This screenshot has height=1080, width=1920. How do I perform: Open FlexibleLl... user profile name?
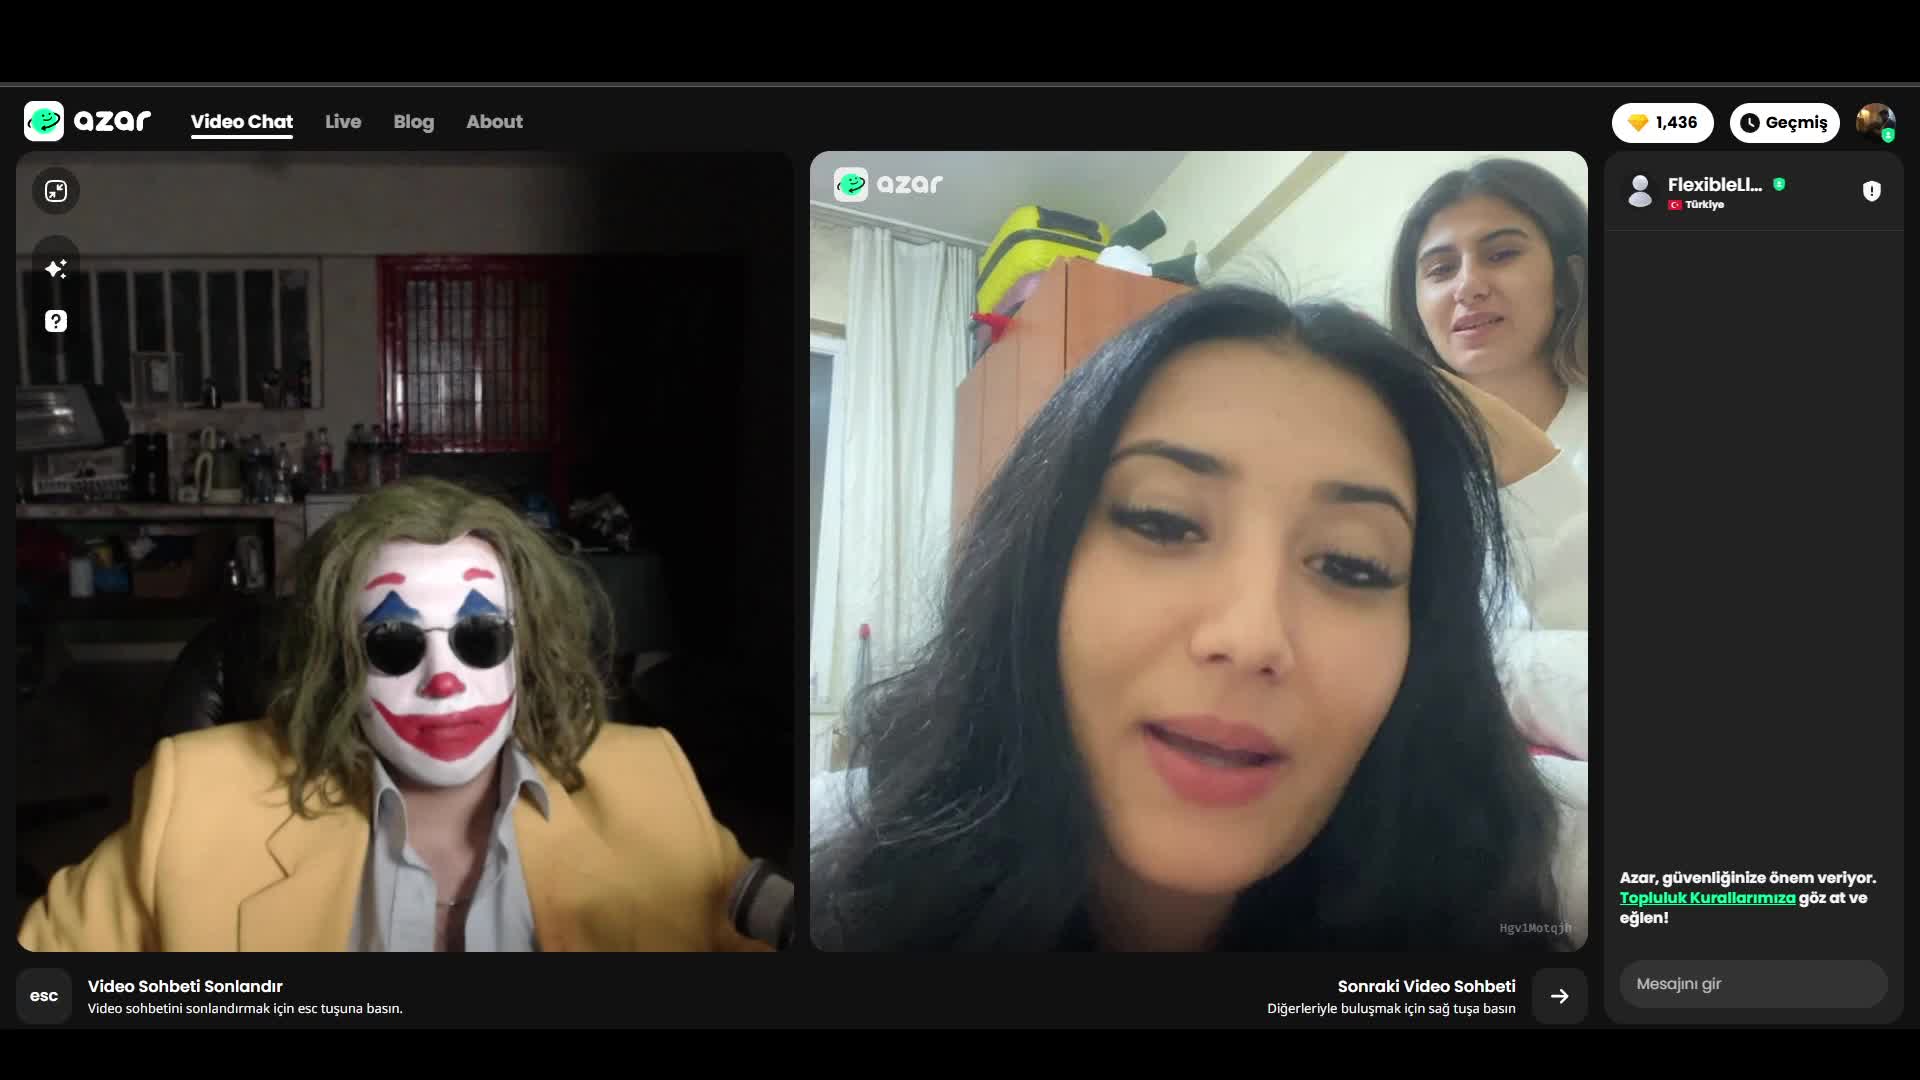1714,184
